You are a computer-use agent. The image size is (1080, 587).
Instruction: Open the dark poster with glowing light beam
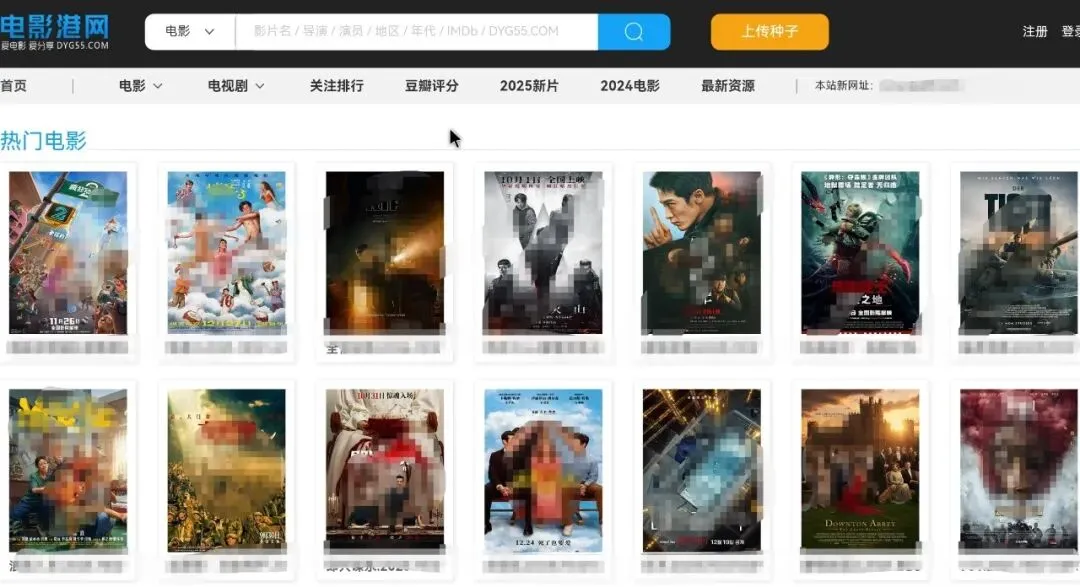tap(385, 253)
